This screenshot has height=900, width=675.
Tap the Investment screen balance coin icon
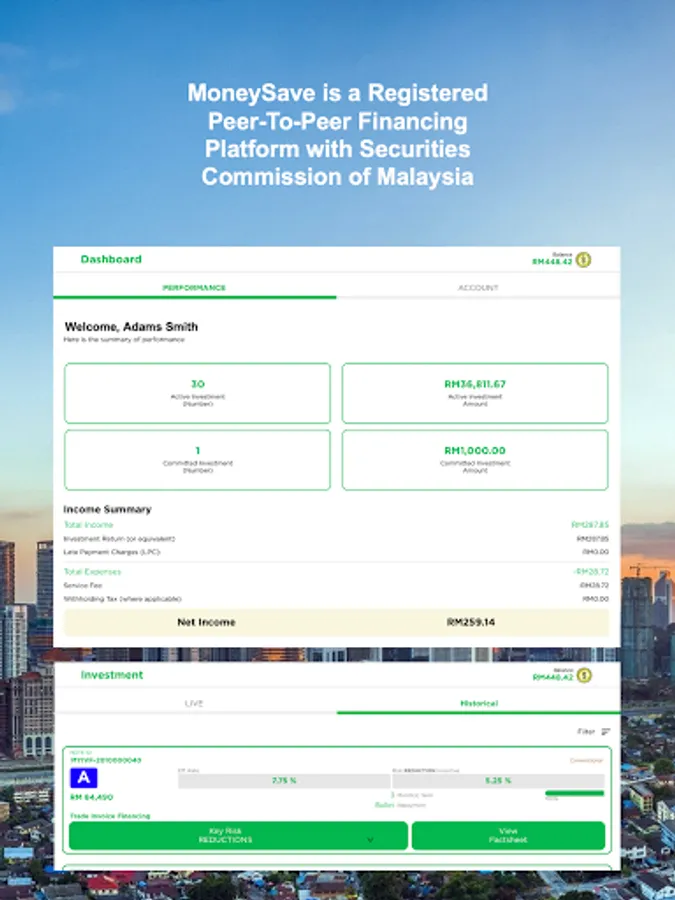(x=584, y=676)
